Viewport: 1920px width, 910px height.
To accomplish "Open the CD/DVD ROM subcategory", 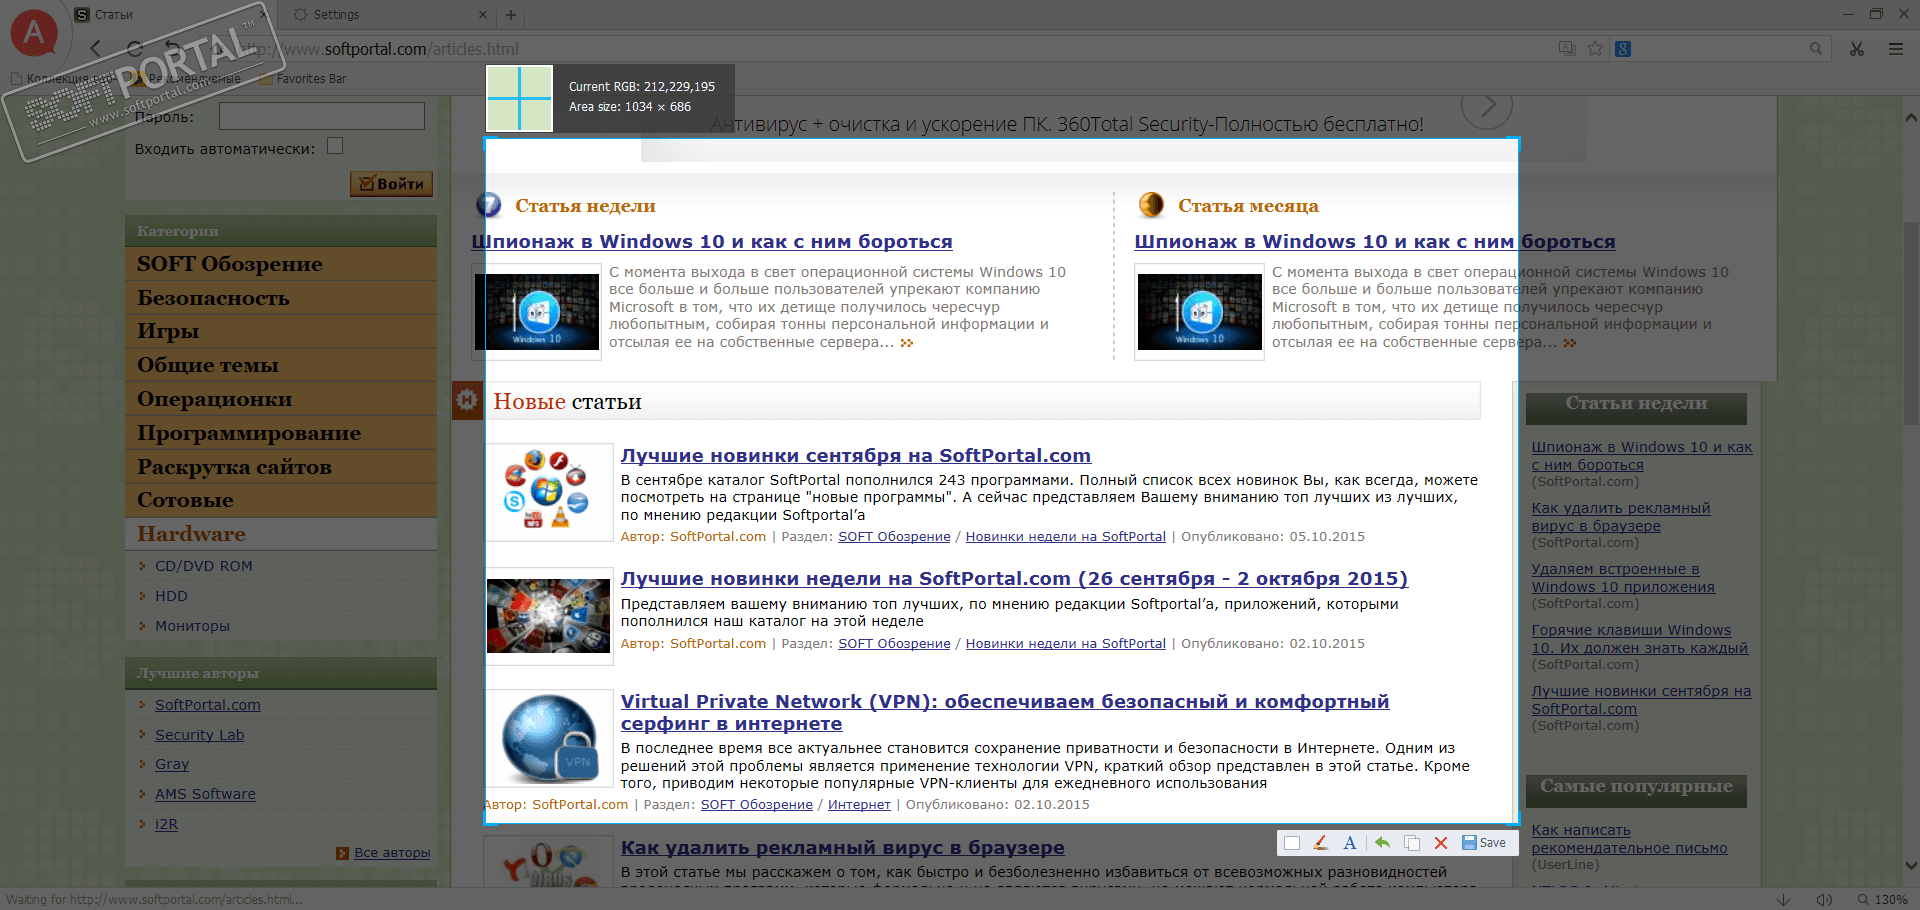I will (x=204, y=566).
